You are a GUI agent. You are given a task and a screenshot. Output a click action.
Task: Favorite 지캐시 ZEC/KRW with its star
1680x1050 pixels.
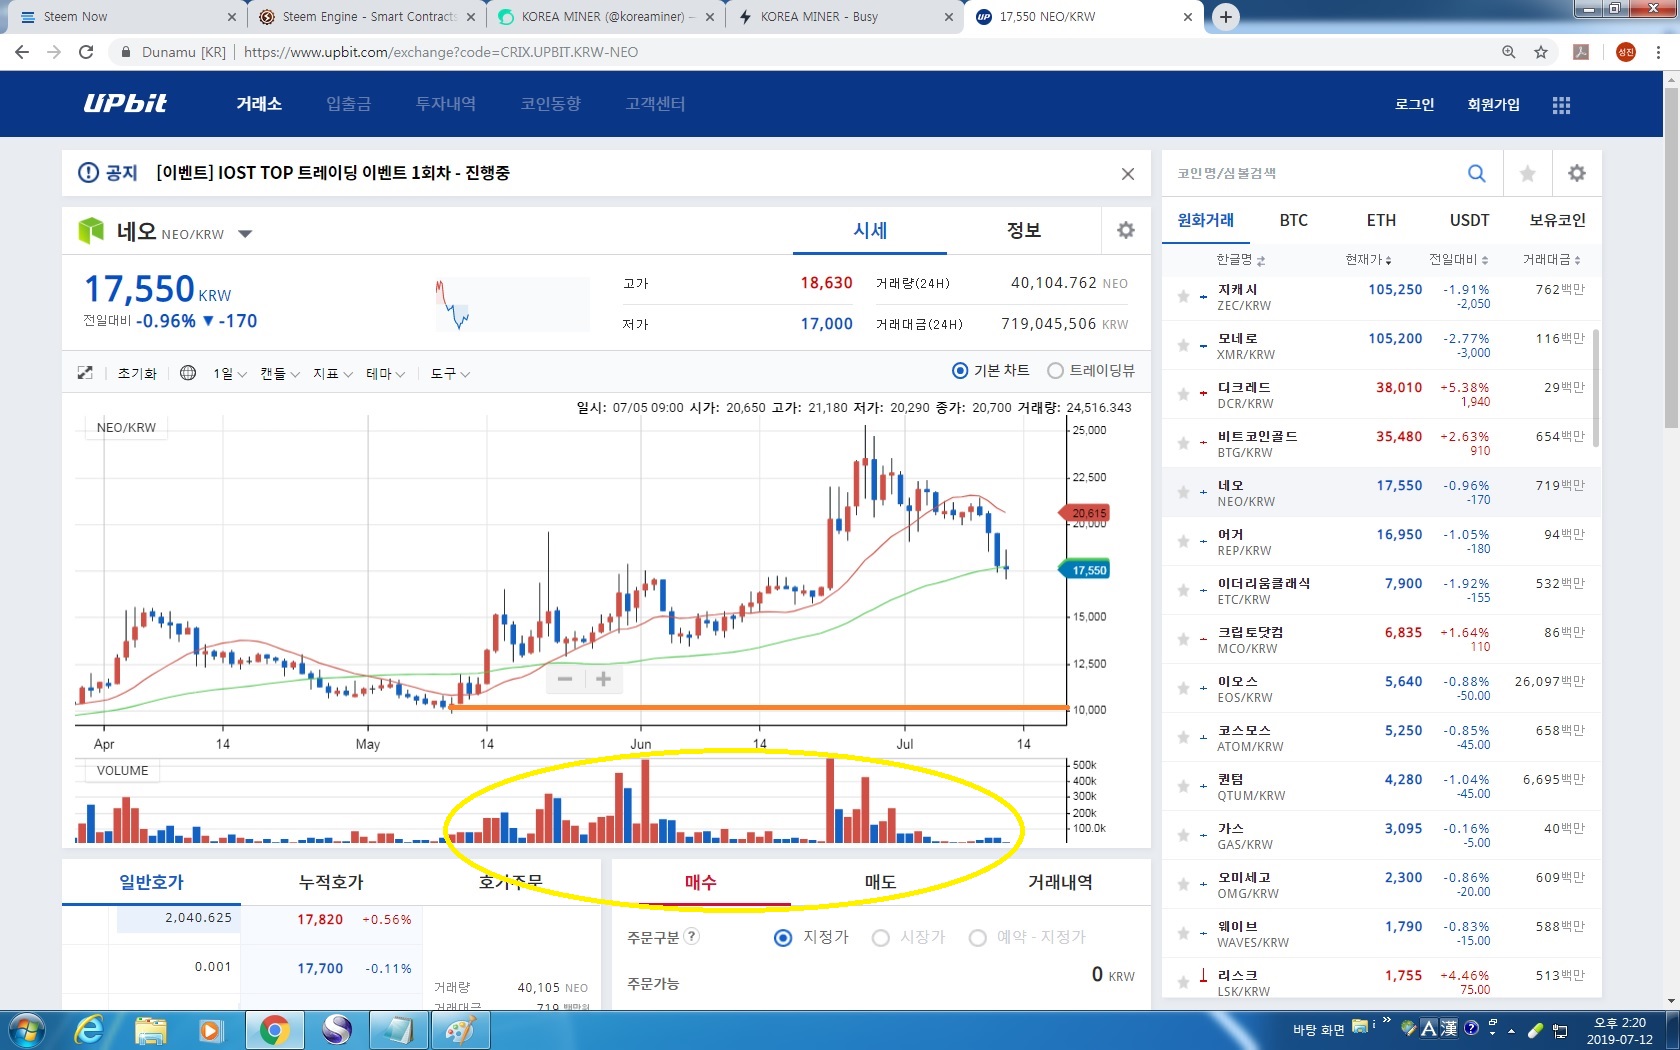pos(1183,296)
